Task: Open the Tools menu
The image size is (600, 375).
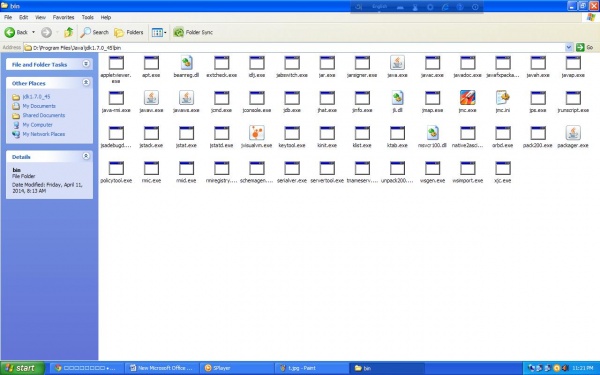Action: tap(88, 17)
